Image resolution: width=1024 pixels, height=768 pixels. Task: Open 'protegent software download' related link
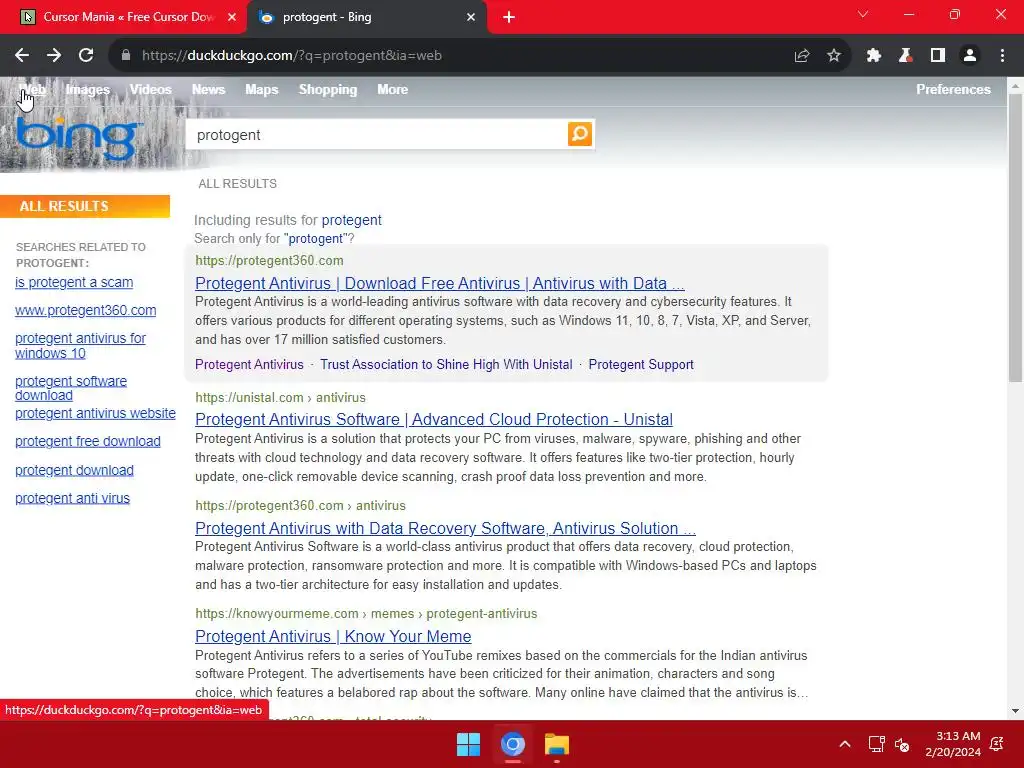pos(71,388)
